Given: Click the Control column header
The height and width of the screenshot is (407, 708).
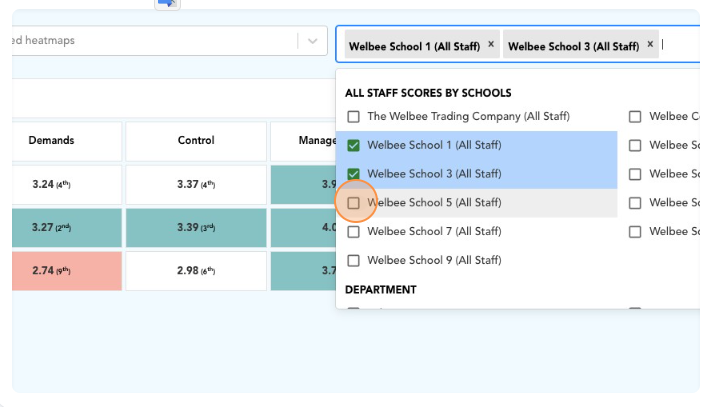Looking at the screenshot, I should 196,141.
